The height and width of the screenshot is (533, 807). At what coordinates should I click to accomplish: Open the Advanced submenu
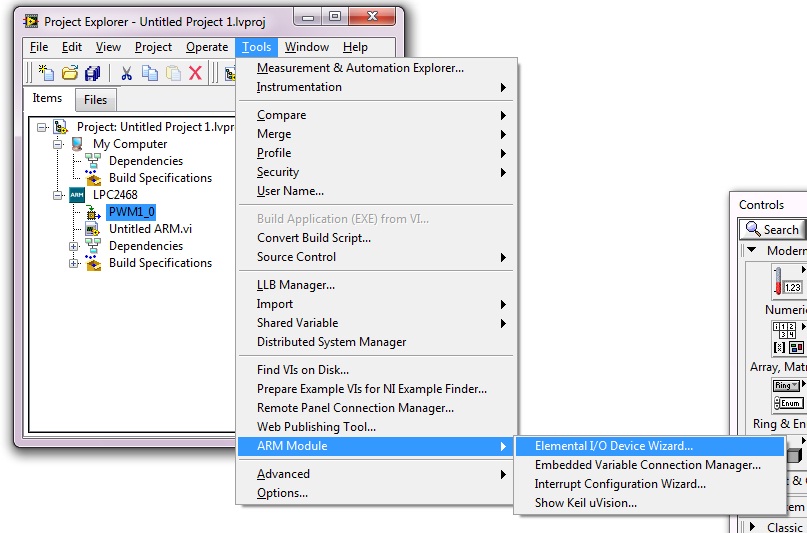point(378,474)
